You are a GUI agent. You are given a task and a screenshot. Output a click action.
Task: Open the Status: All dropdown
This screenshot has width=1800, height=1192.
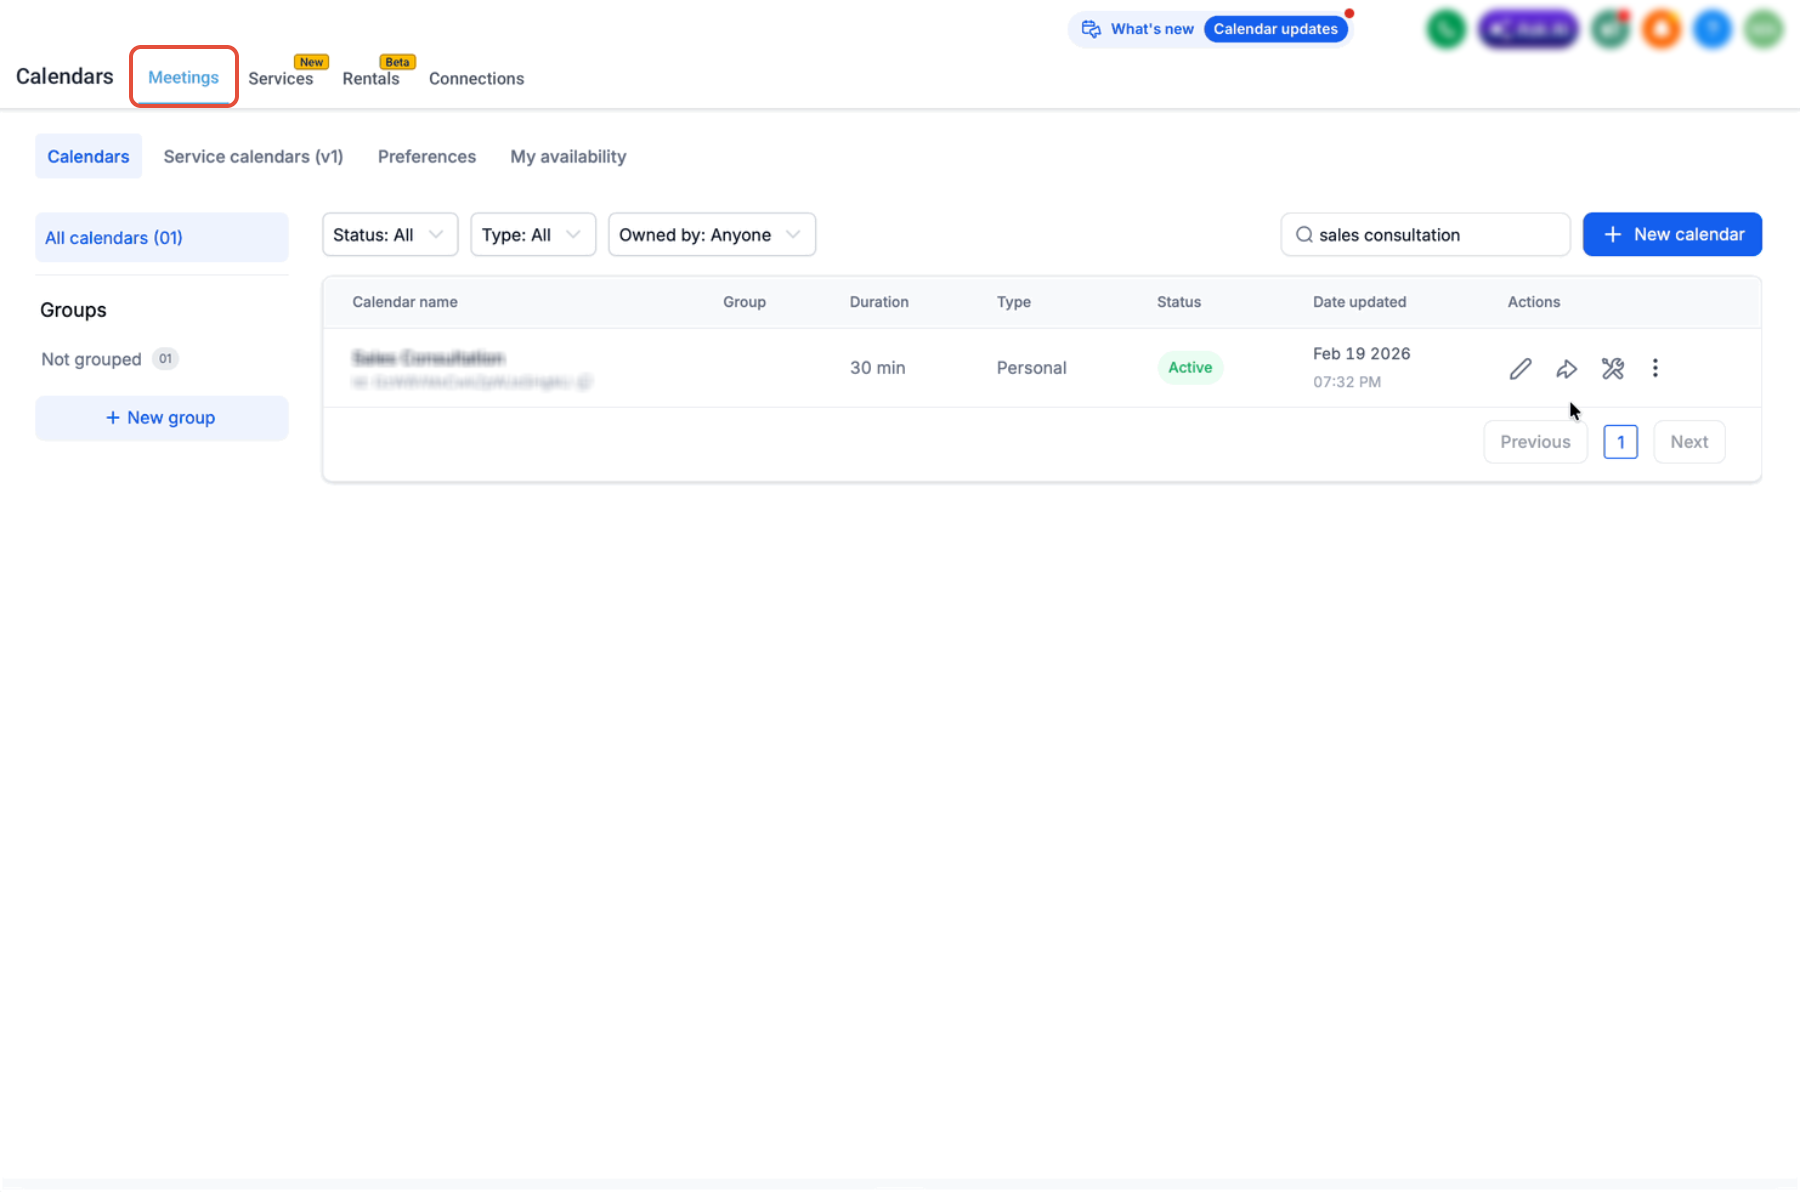(390, 235)
